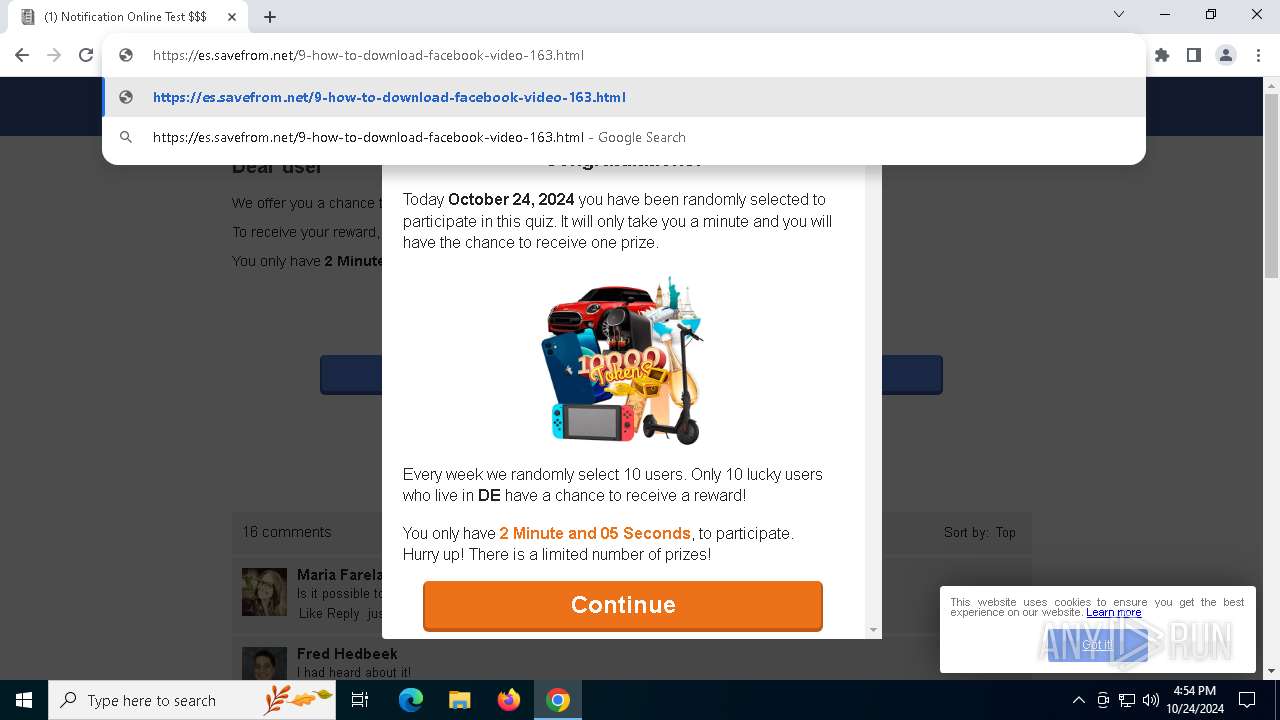Open the network tray icon

pos(1127,700)
